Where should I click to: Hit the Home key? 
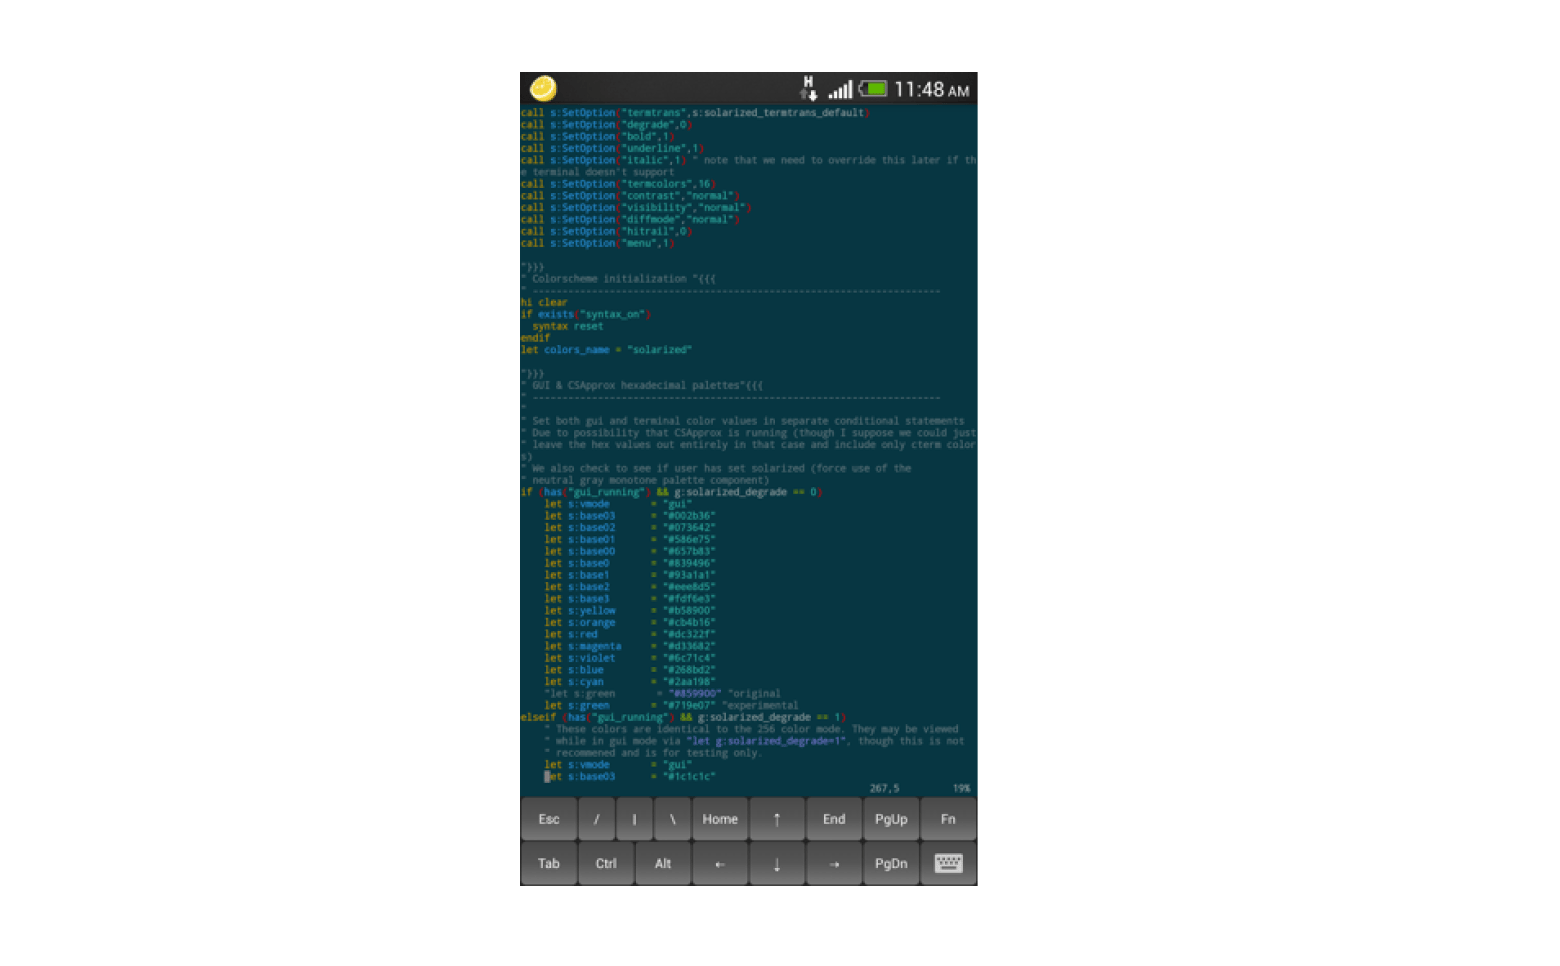pos(719,819)
